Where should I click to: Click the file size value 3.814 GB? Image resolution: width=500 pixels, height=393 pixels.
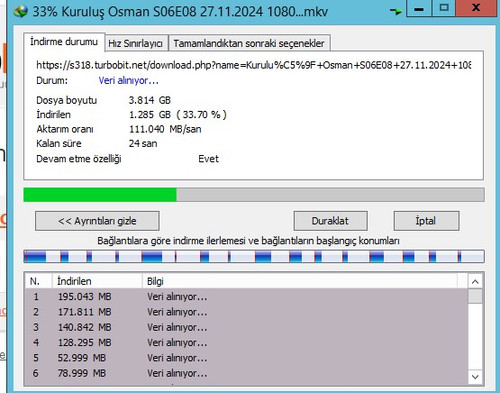(x=150, y=100)
